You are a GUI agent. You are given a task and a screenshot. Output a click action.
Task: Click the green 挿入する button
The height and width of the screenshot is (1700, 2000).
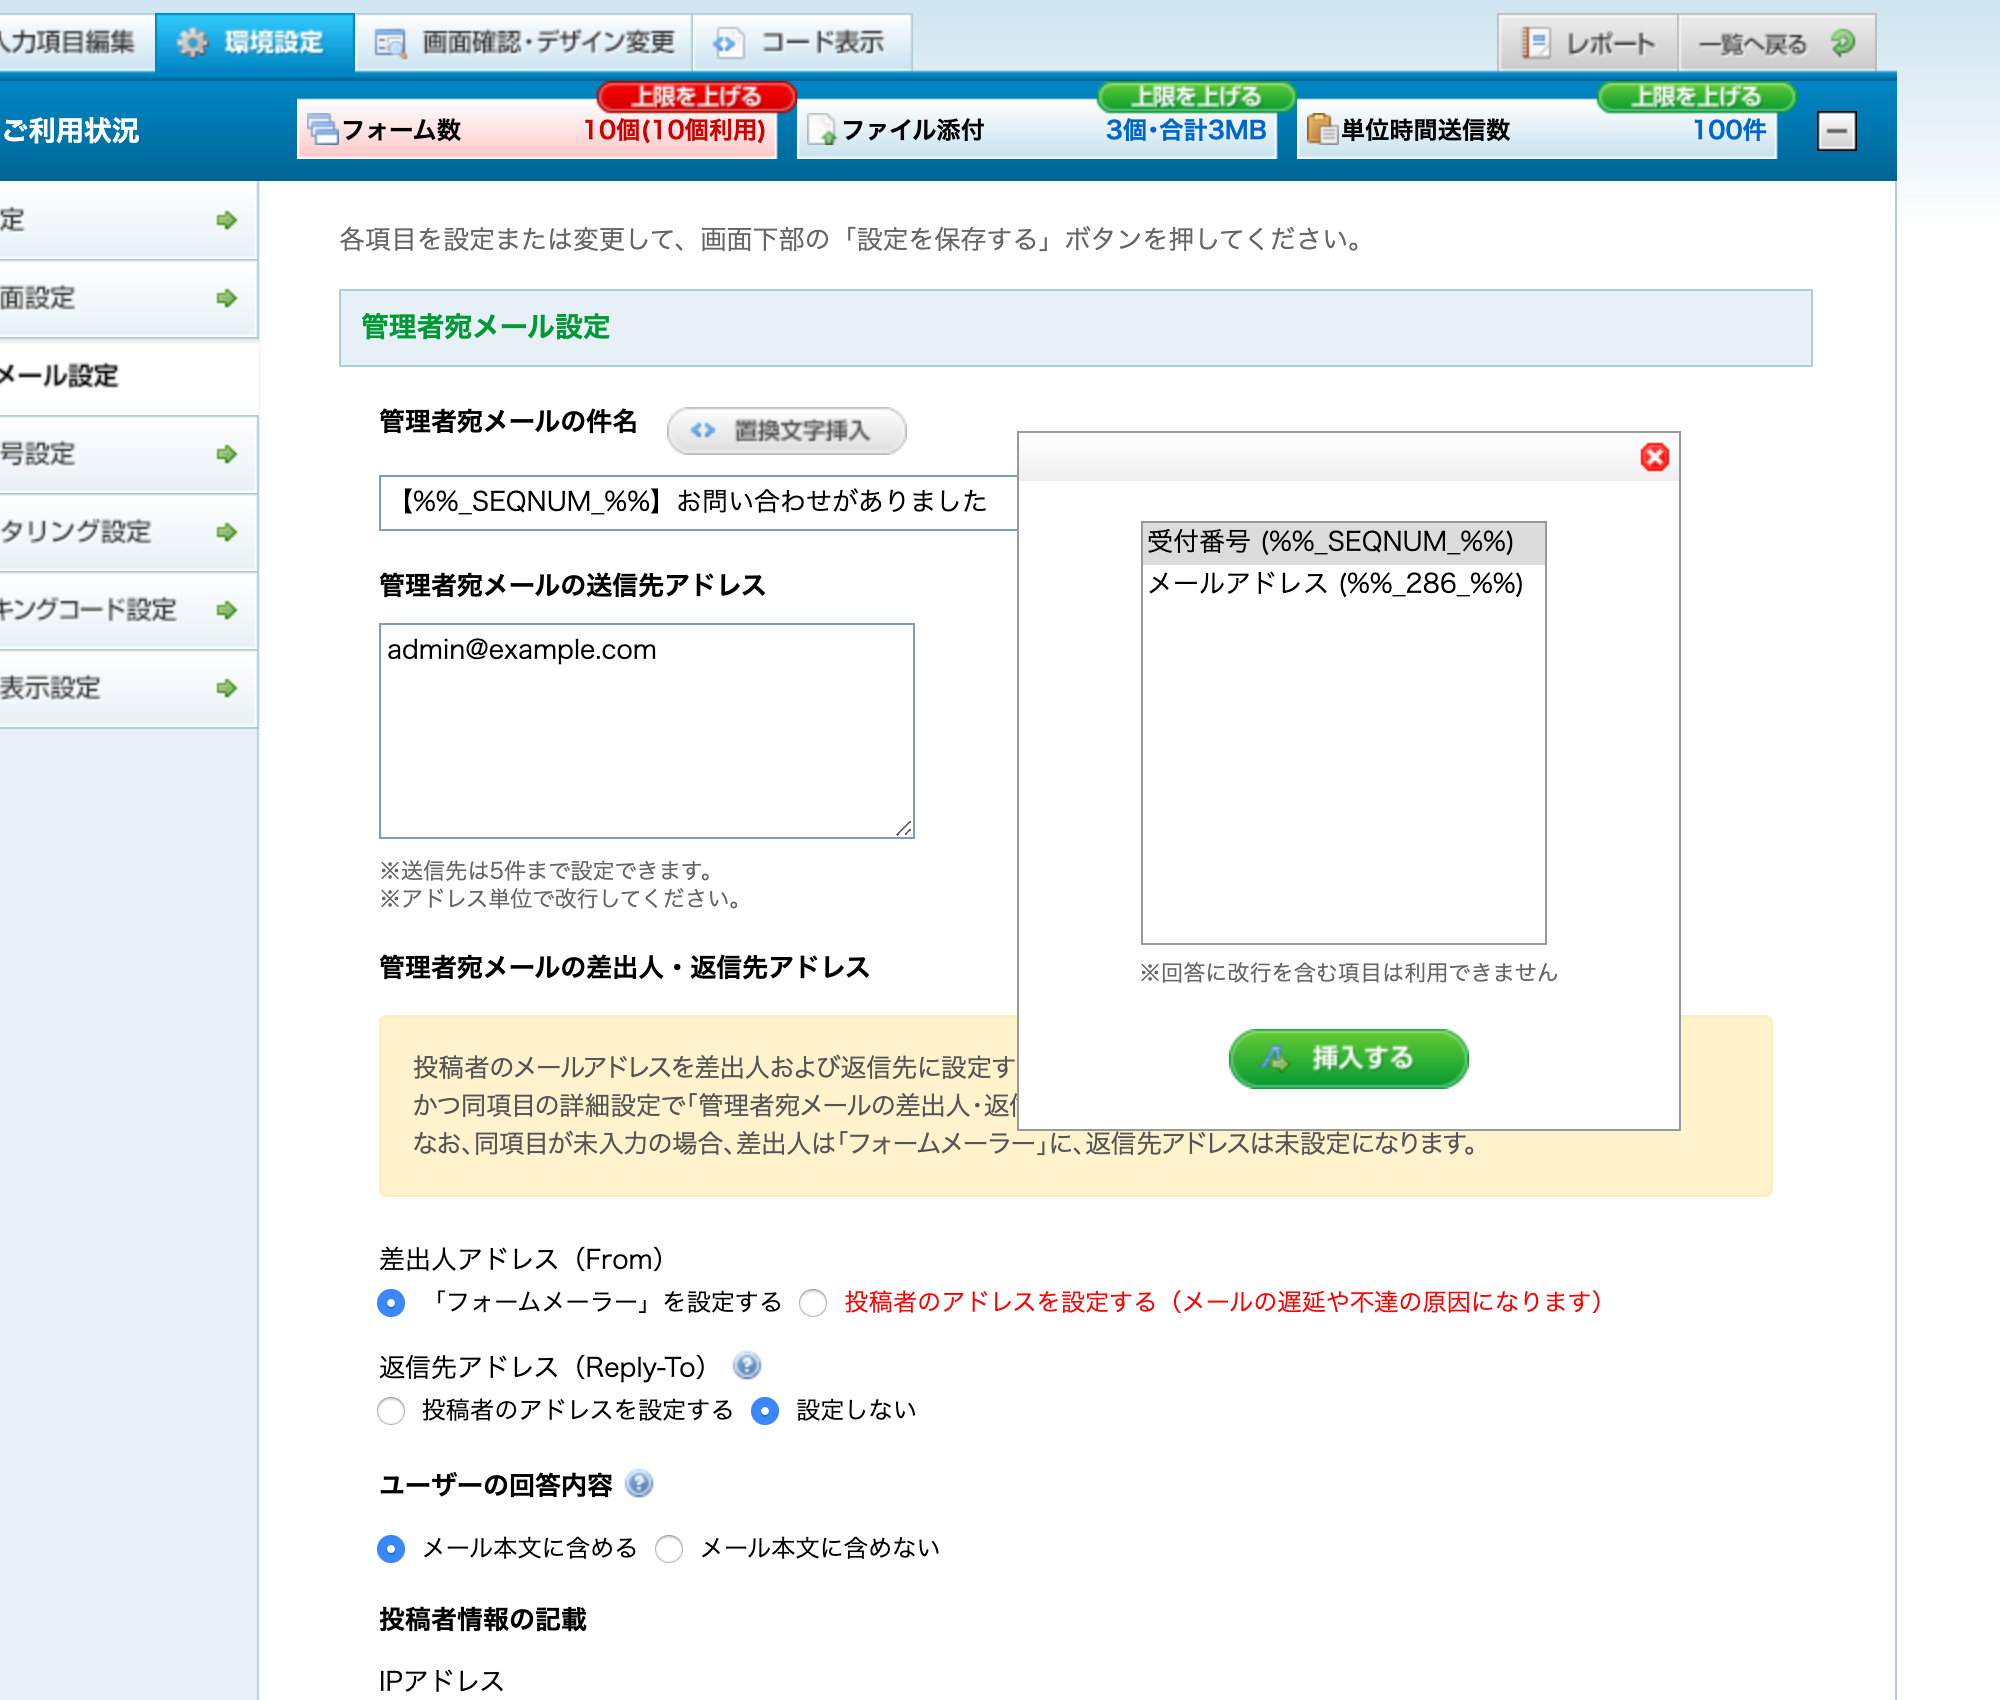point(1348,1058)
